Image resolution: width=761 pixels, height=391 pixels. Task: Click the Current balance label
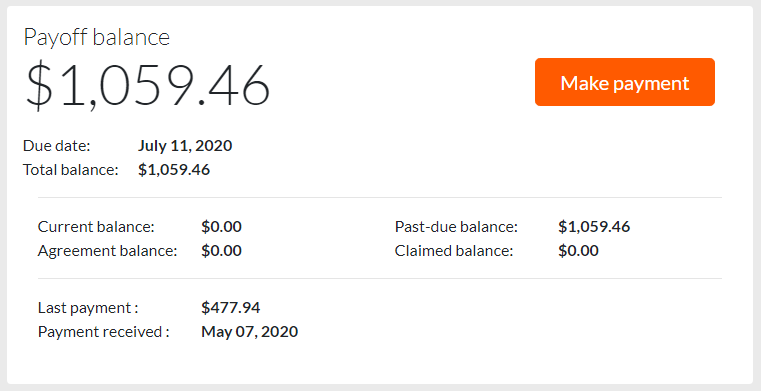pyautogui.click(x=96, y=227)
